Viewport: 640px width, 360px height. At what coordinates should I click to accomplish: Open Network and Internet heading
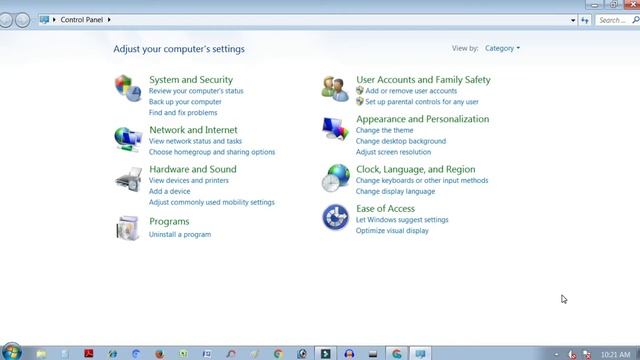tap(193, 130)
